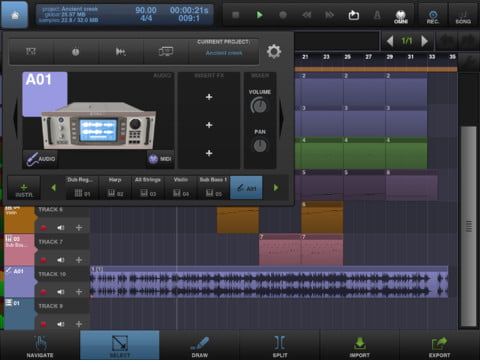Open the Export function
Image resolution: width=480 pixels, height=360 pixels.
click(439, 346)
